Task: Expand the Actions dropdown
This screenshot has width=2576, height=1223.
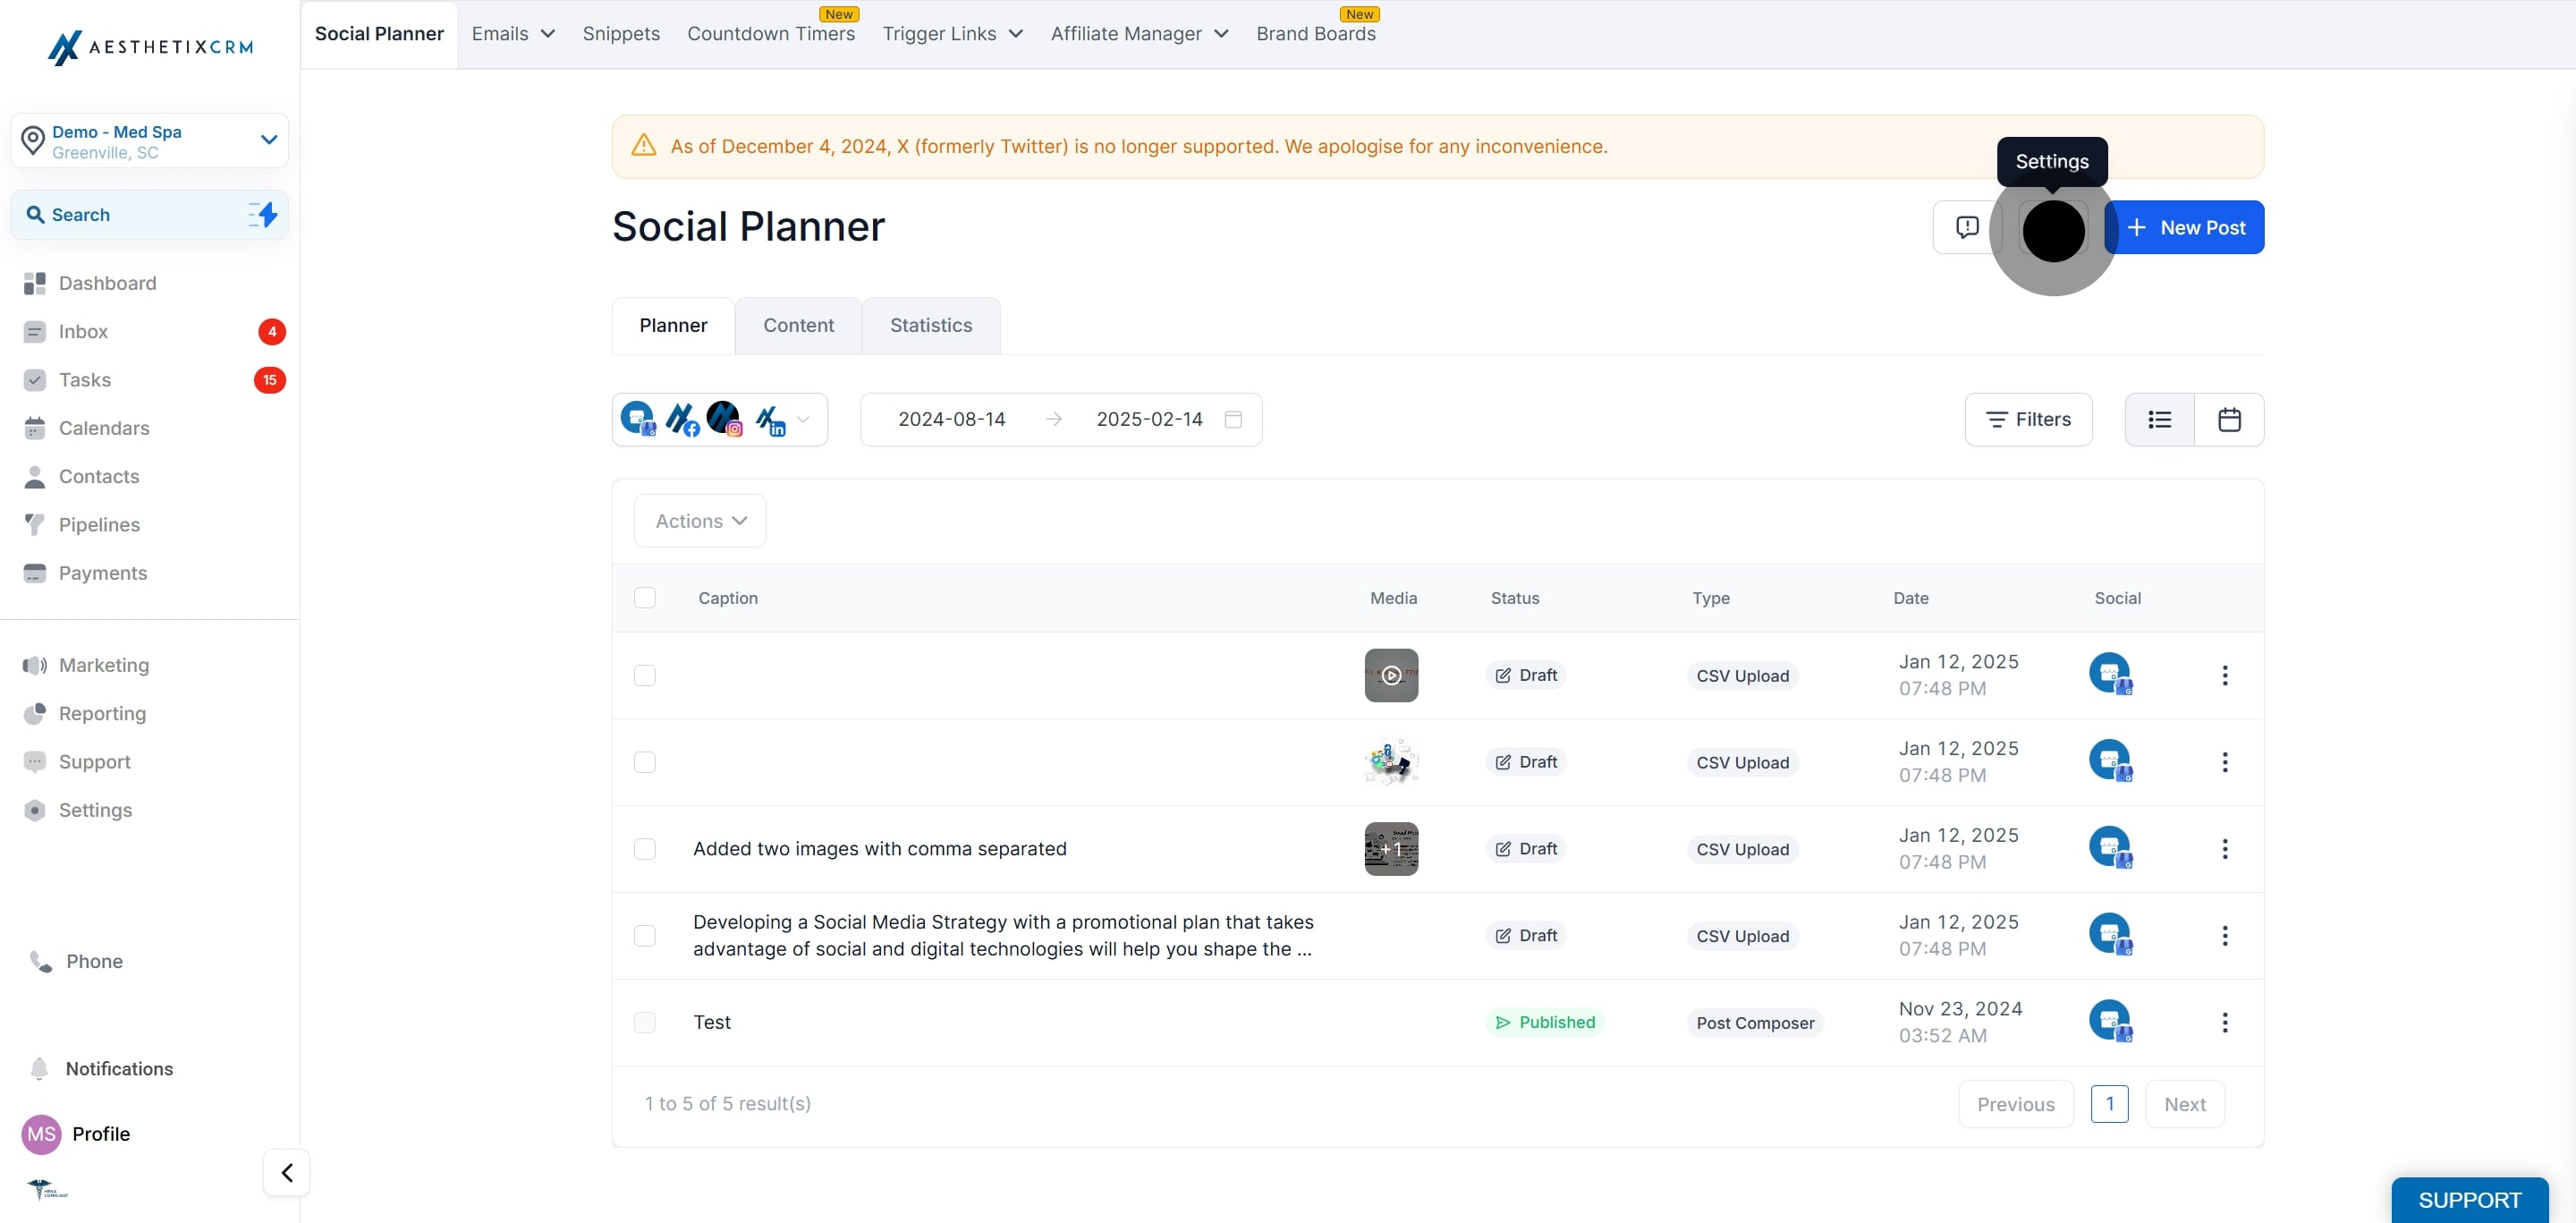Action: click(x=700, y=521)
